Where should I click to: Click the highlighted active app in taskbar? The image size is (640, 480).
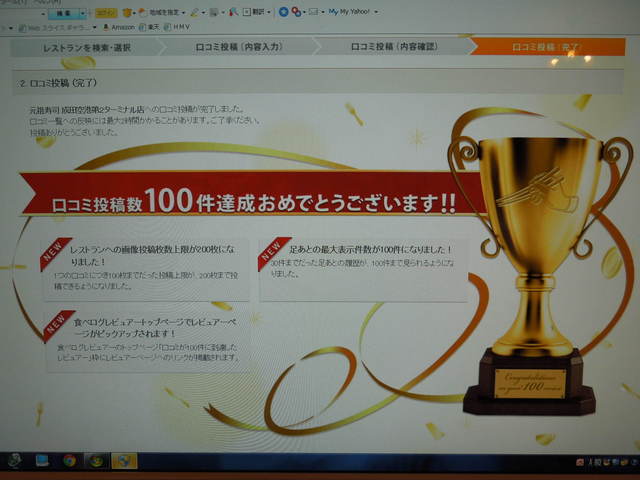tap(124, 461)
